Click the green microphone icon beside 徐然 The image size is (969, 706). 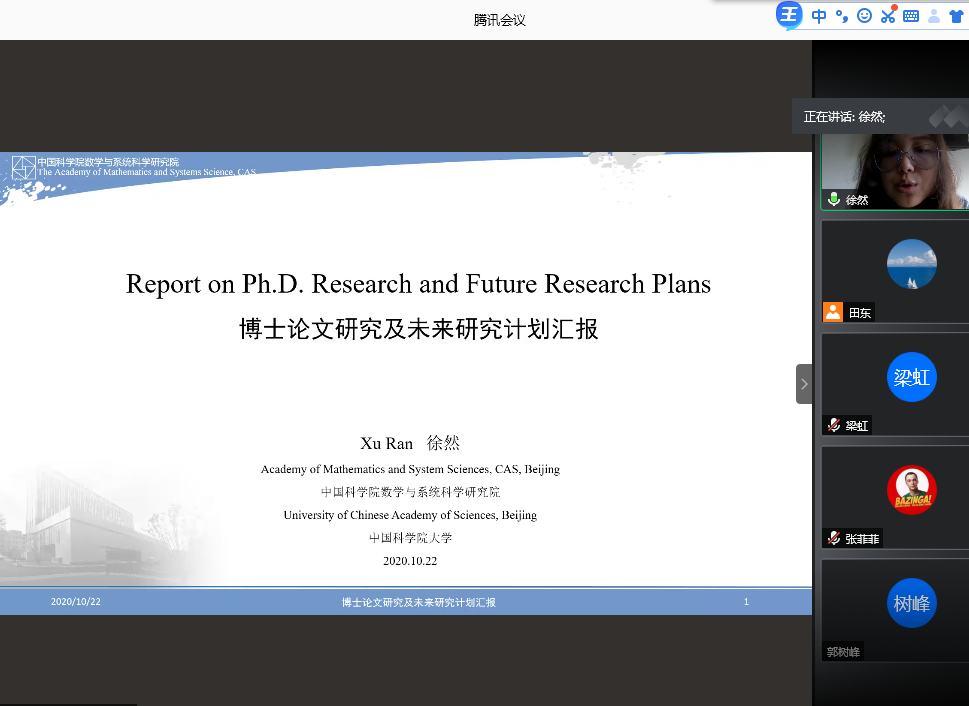833,200
